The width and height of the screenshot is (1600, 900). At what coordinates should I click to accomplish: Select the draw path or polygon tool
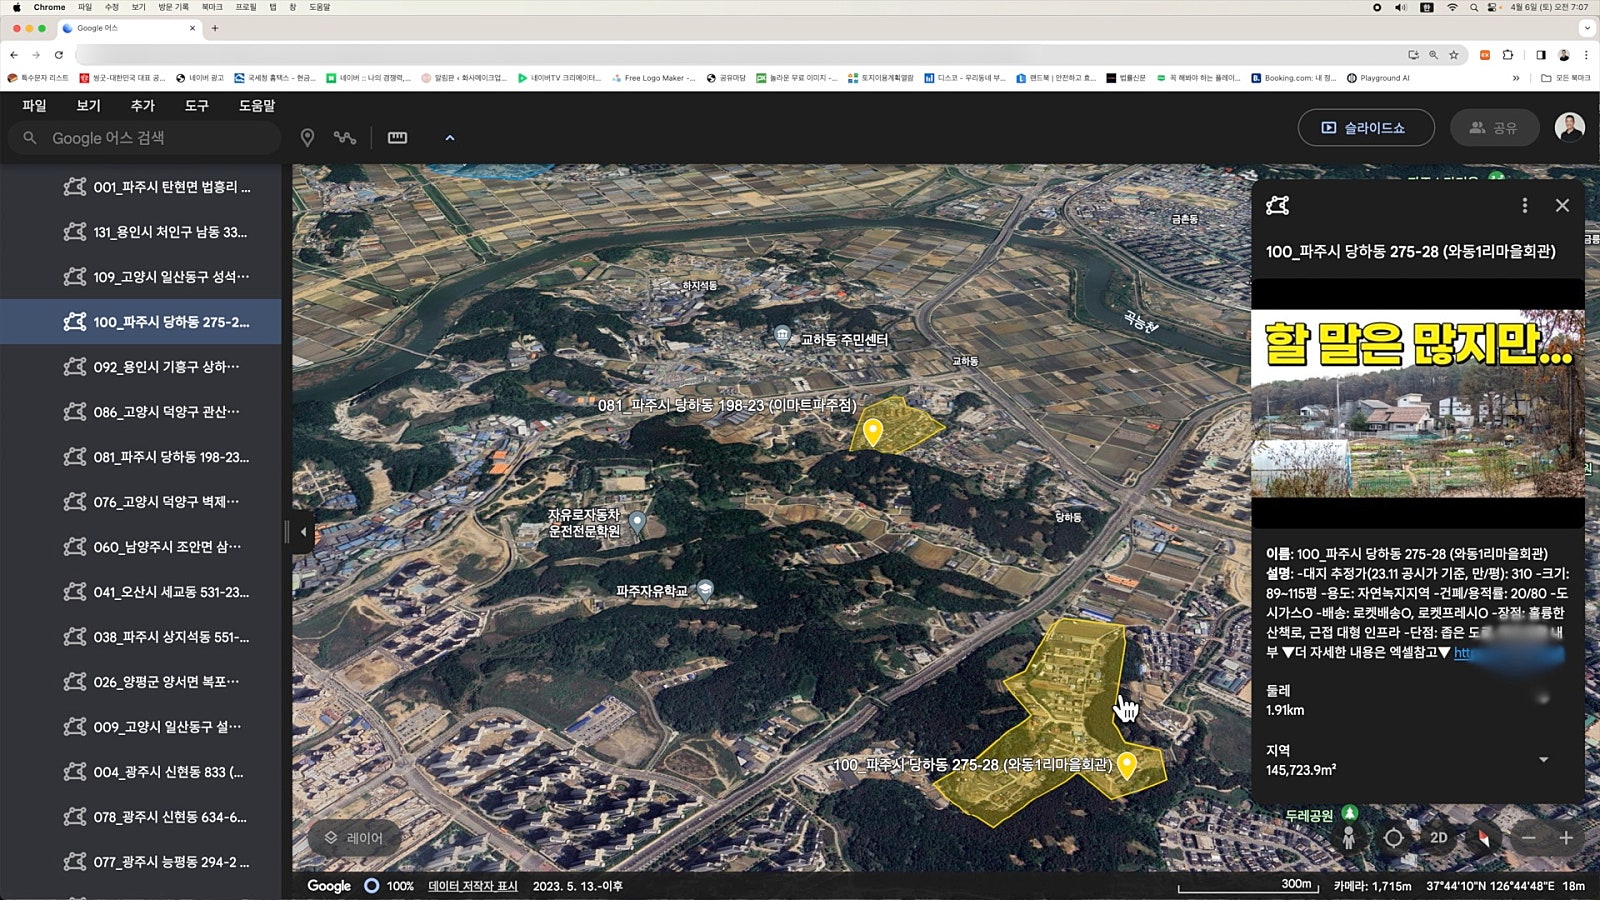tap(345, 138)
